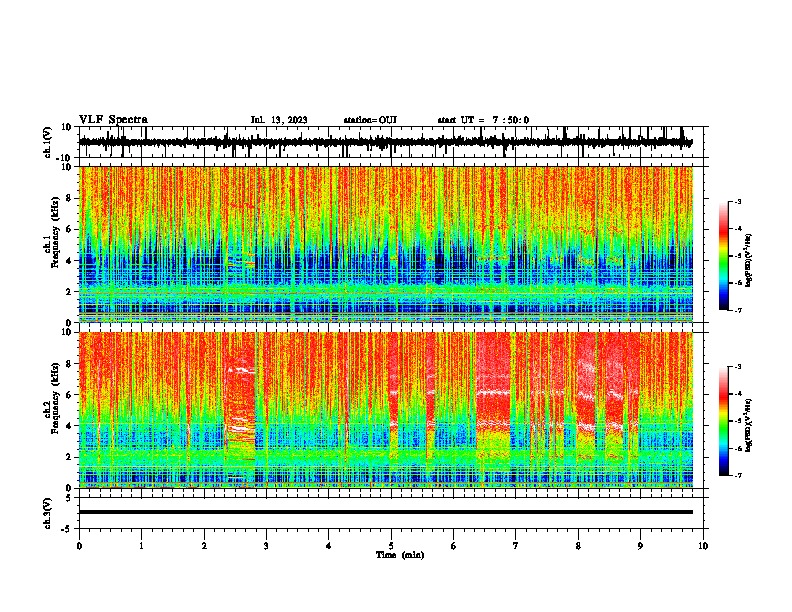Screen dimensions: 792x612
Task: Click the "-3" tick on upper colorbar
Action: tap(737, 201)
